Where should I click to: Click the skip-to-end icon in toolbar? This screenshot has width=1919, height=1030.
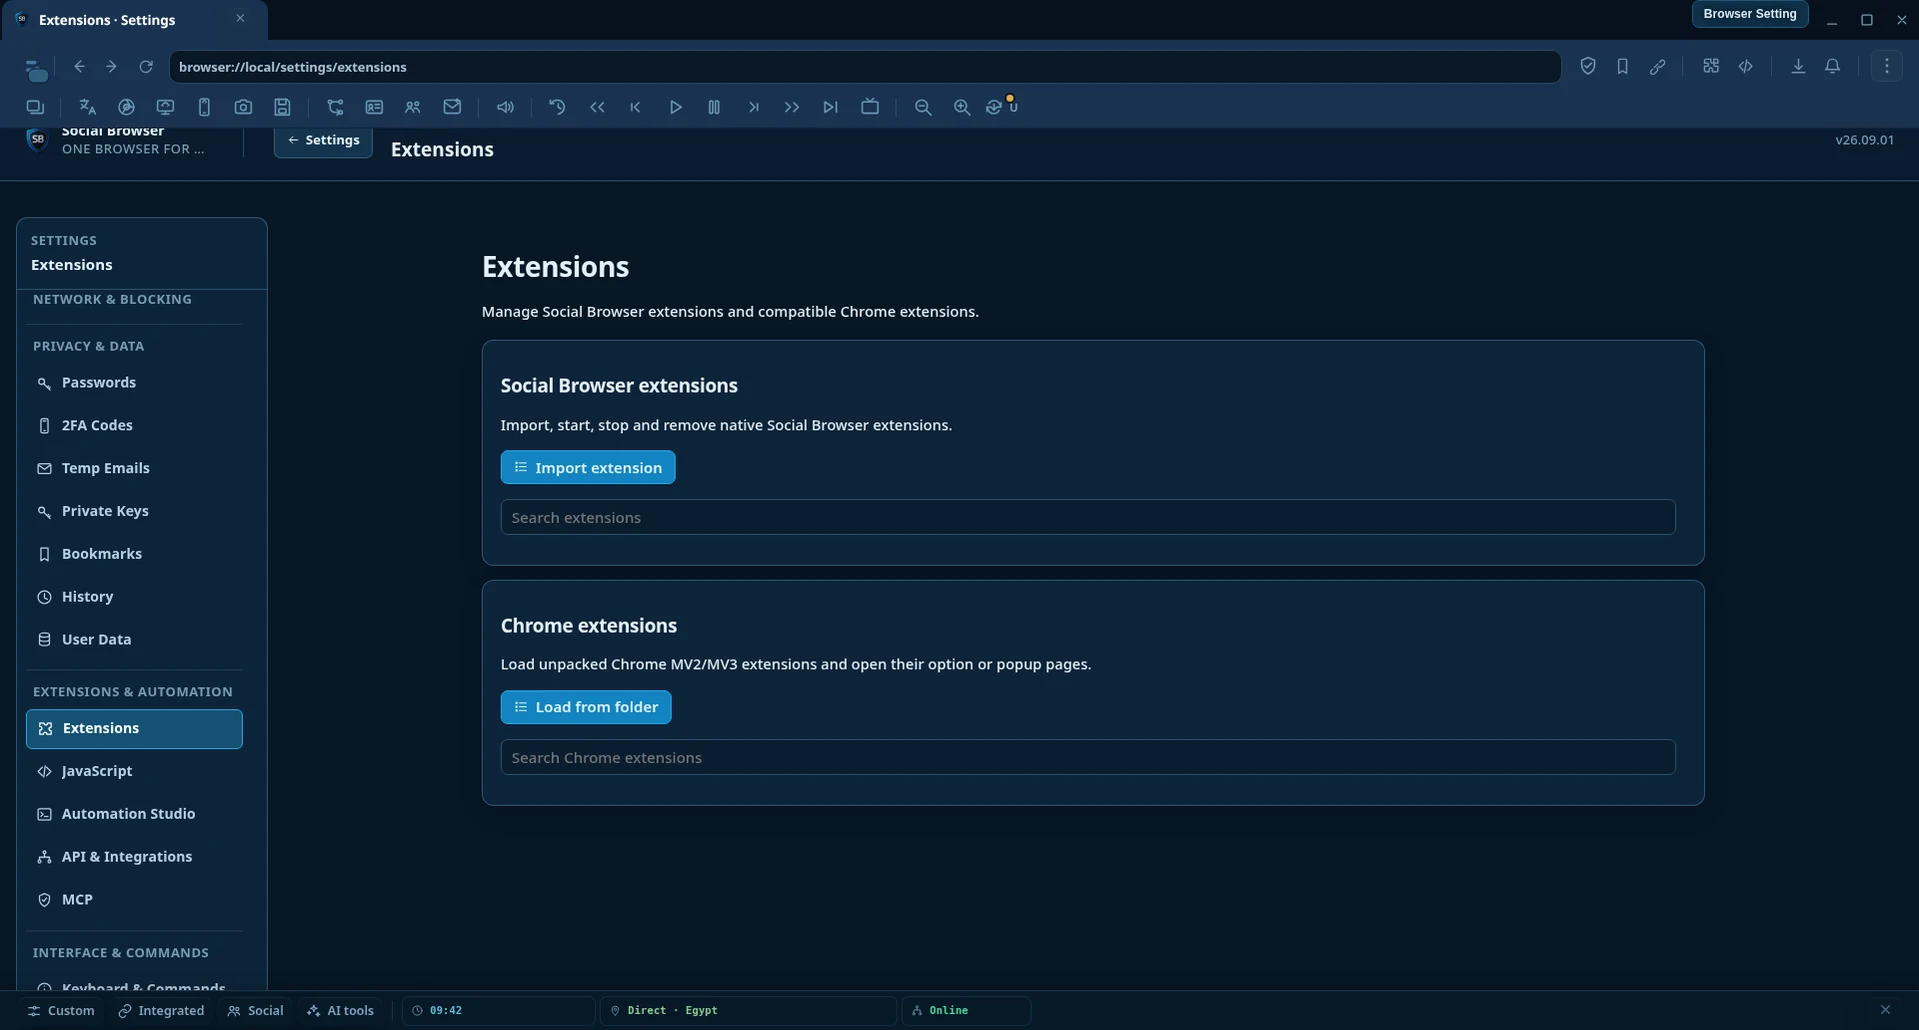coord(830,107)
